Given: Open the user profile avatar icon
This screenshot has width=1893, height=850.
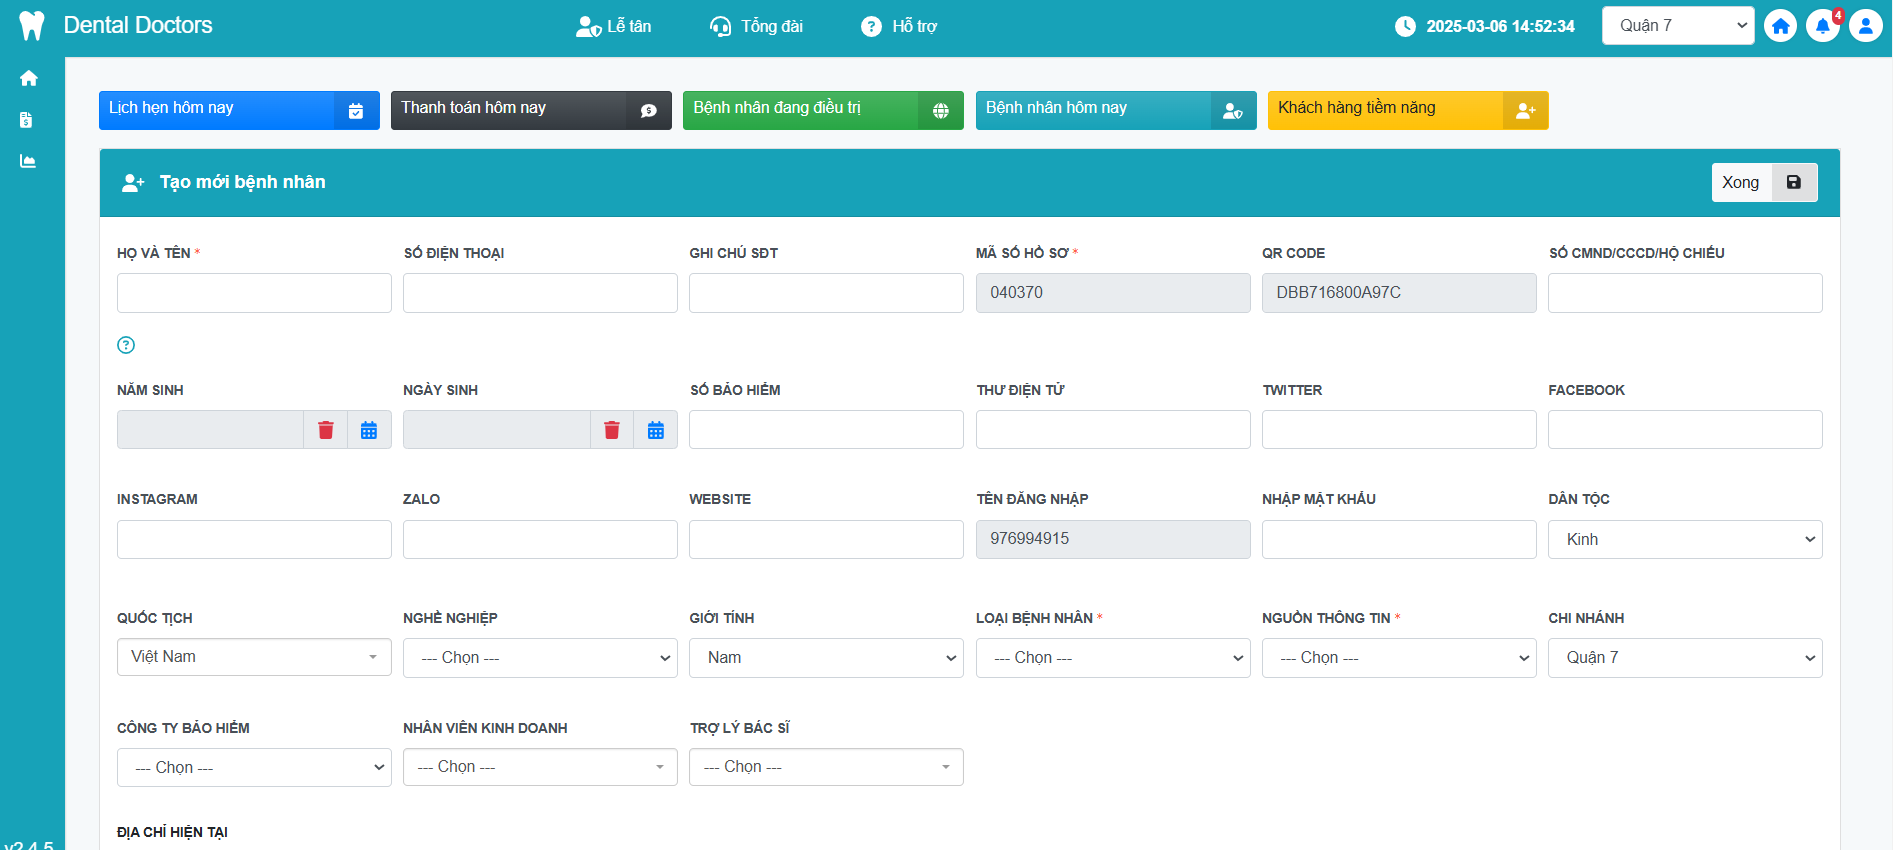Looking at the screenshot, I should (x=1865, y=26).
